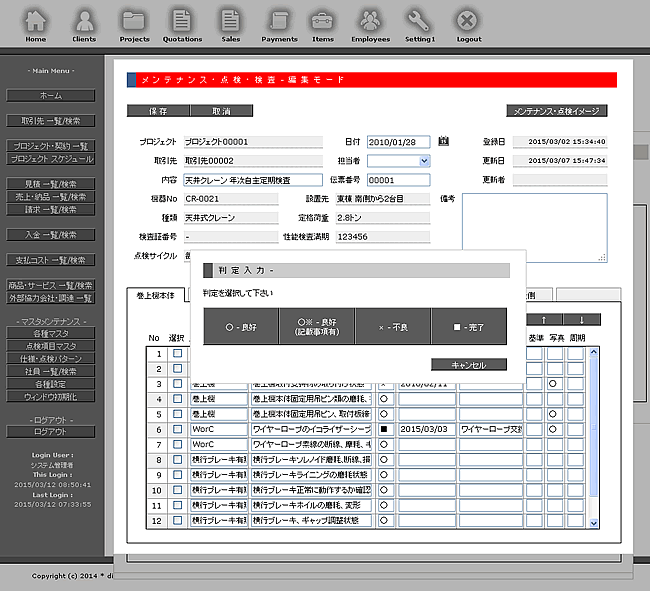
Task: Open 売上・納品 一覧/検索 menu item
Action: 51,197
